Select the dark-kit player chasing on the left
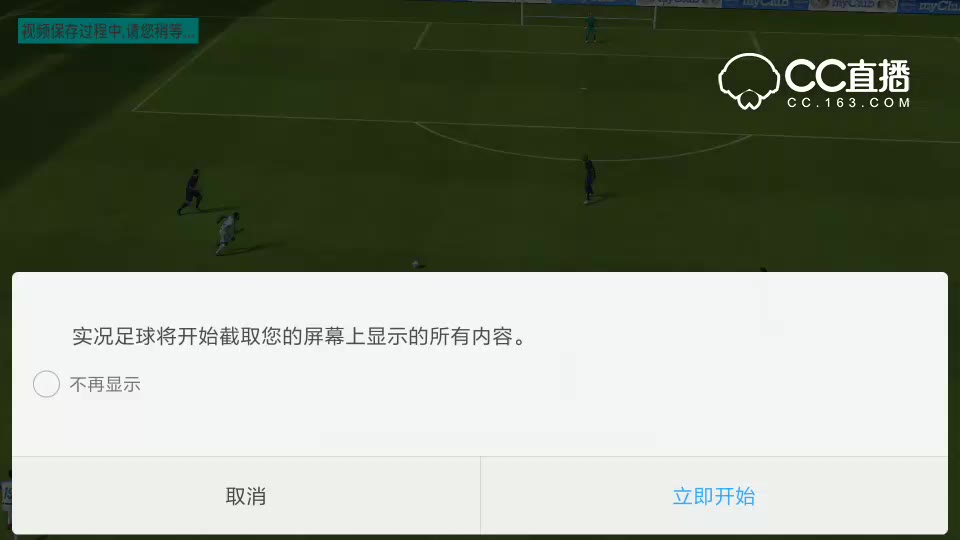 pos(192,192)
